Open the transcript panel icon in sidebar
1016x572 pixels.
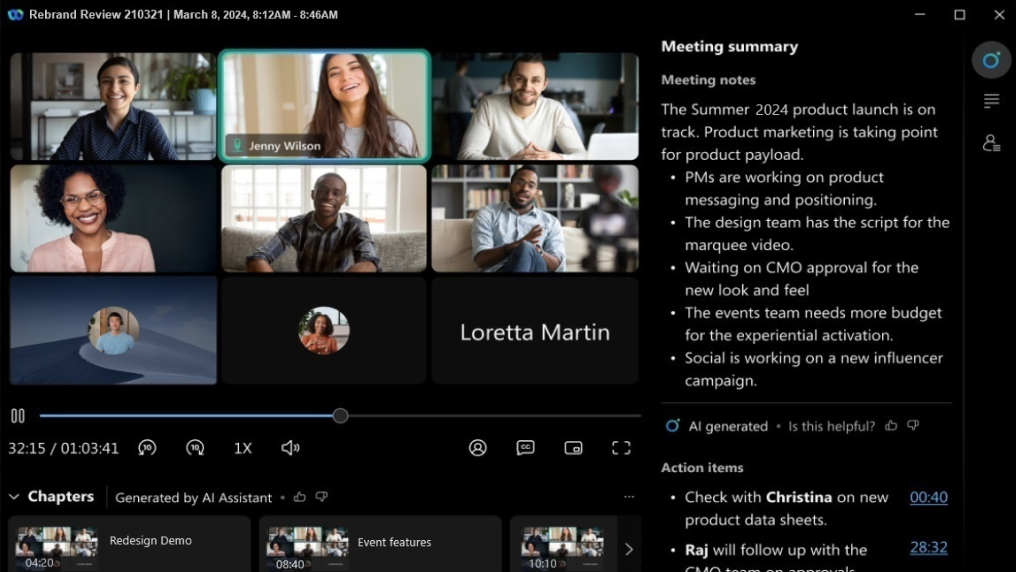click(x=991, y=101)
